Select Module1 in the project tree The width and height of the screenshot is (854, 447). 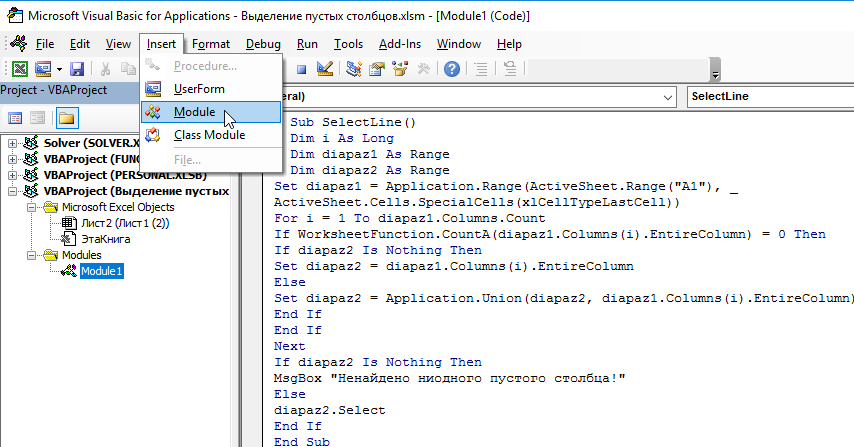(101, 271)
